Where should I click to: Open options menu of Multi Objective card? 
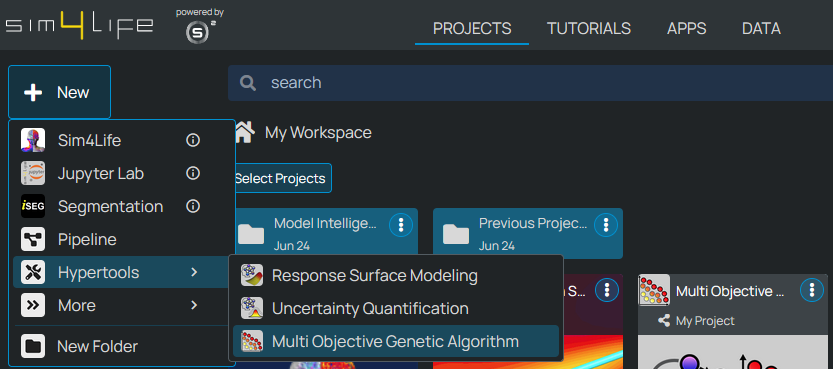pos(812,290)
